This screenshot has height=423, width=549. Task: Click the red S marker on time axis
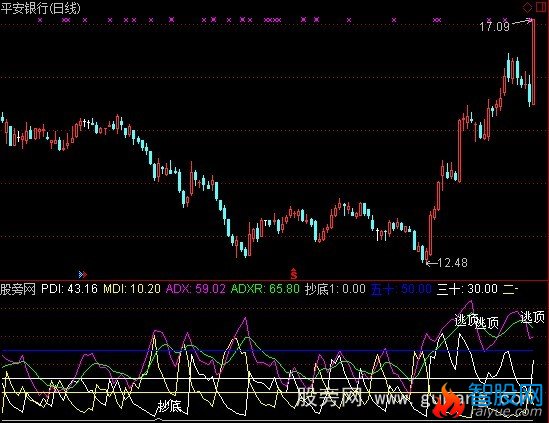click(293, 273)
